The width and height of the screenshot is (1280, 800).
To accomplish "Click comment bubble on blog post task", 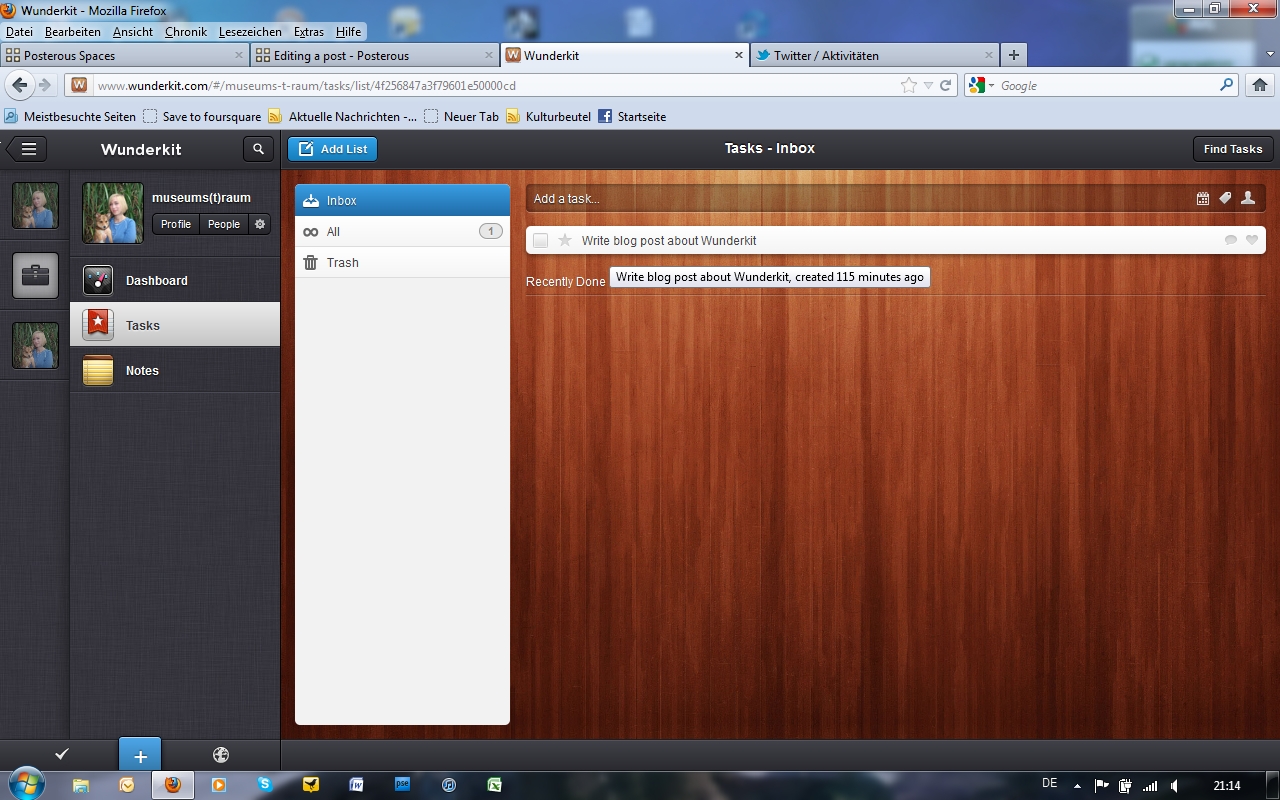I will (x=1231, y=240).
